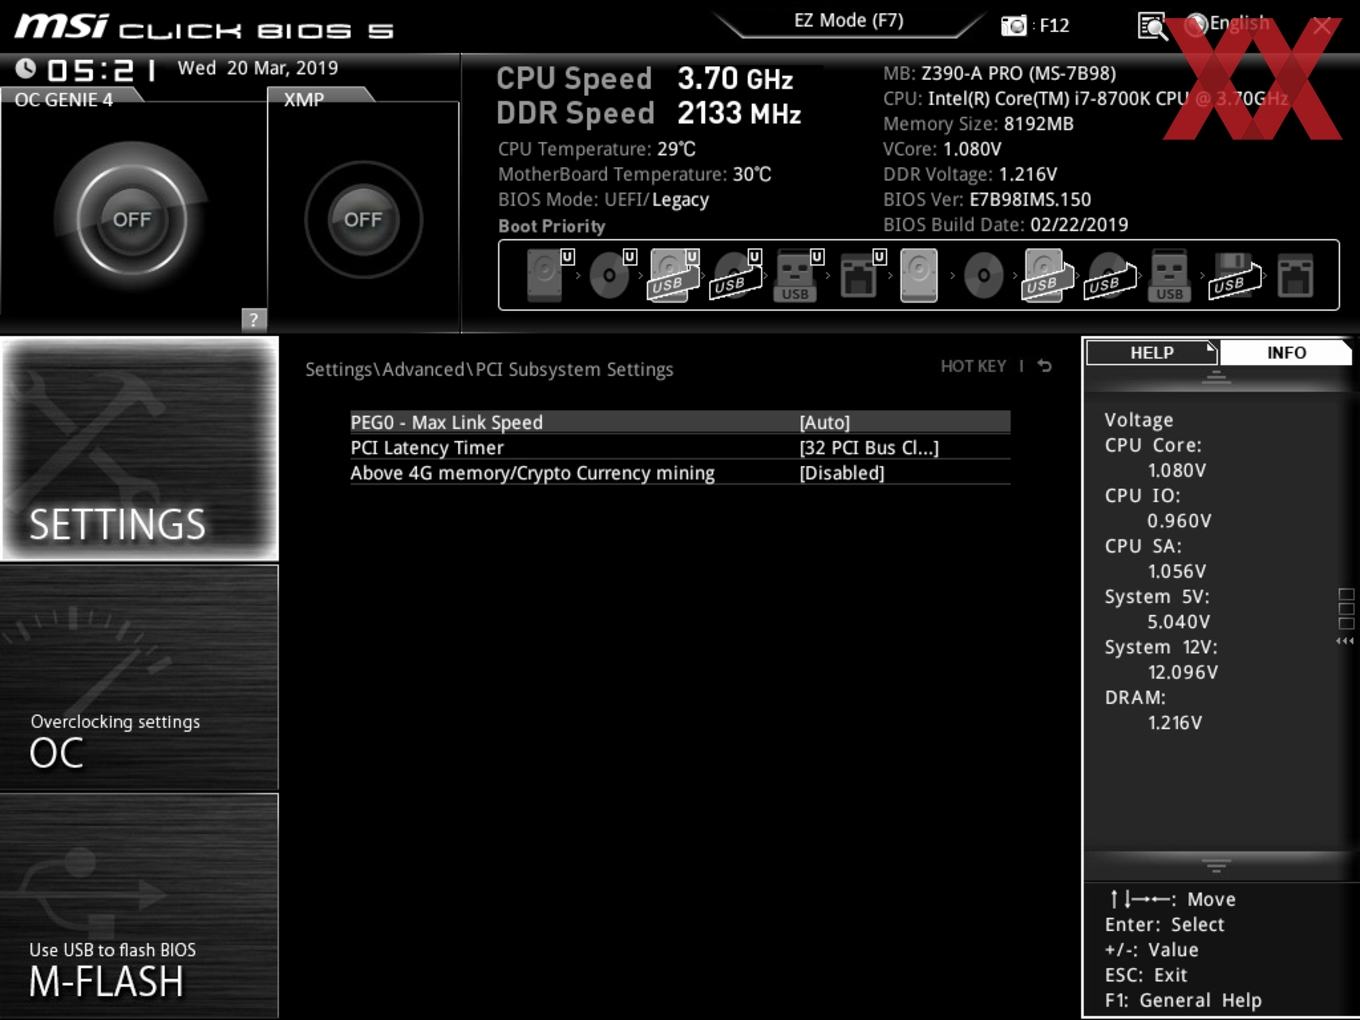Select the legacy USB hard disk boot icon

click(x=1047, y=275)
